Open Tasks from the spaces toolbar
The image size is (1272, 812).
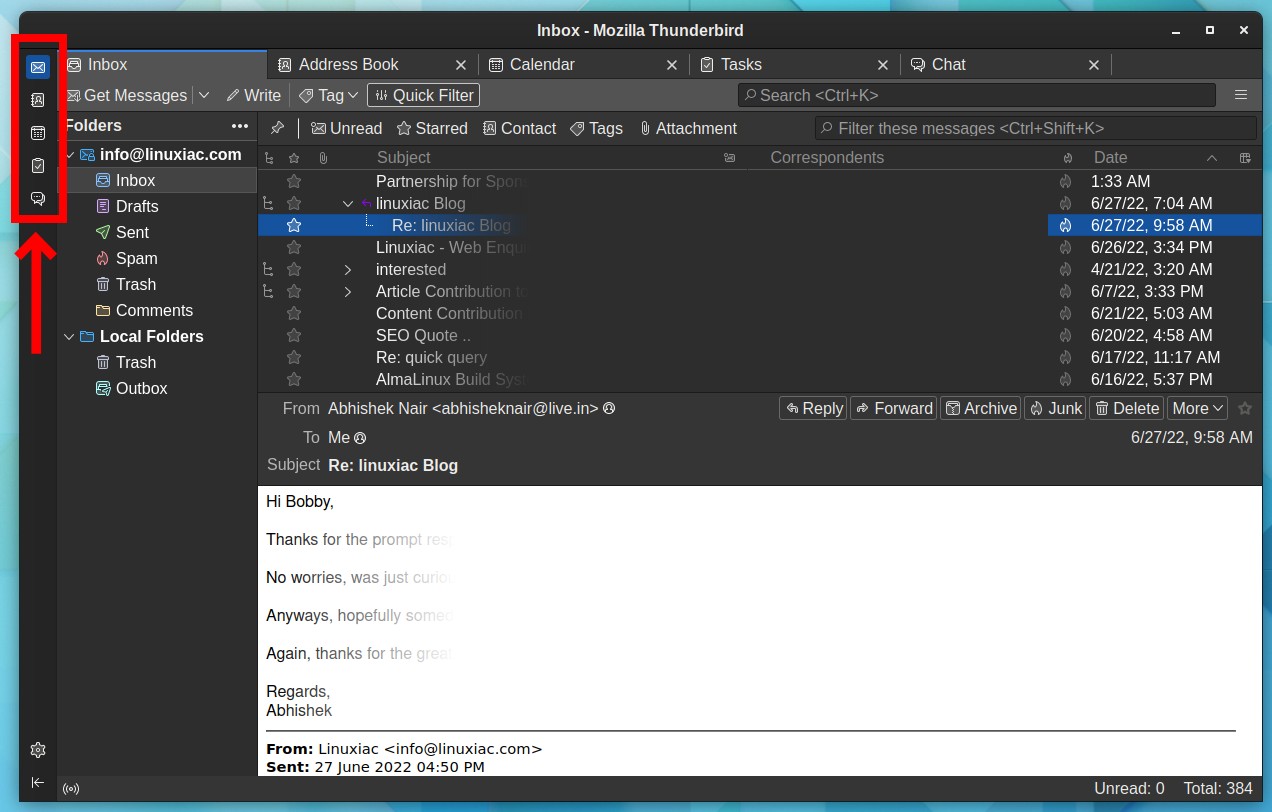click(x=38, y=165)
